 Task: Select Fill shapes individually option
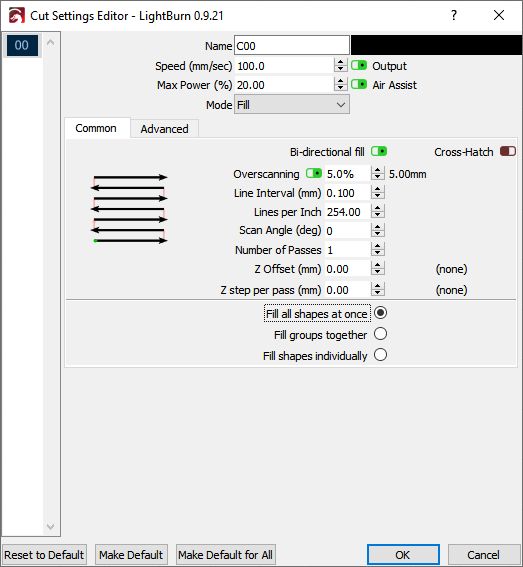click(x=380, y=355)
